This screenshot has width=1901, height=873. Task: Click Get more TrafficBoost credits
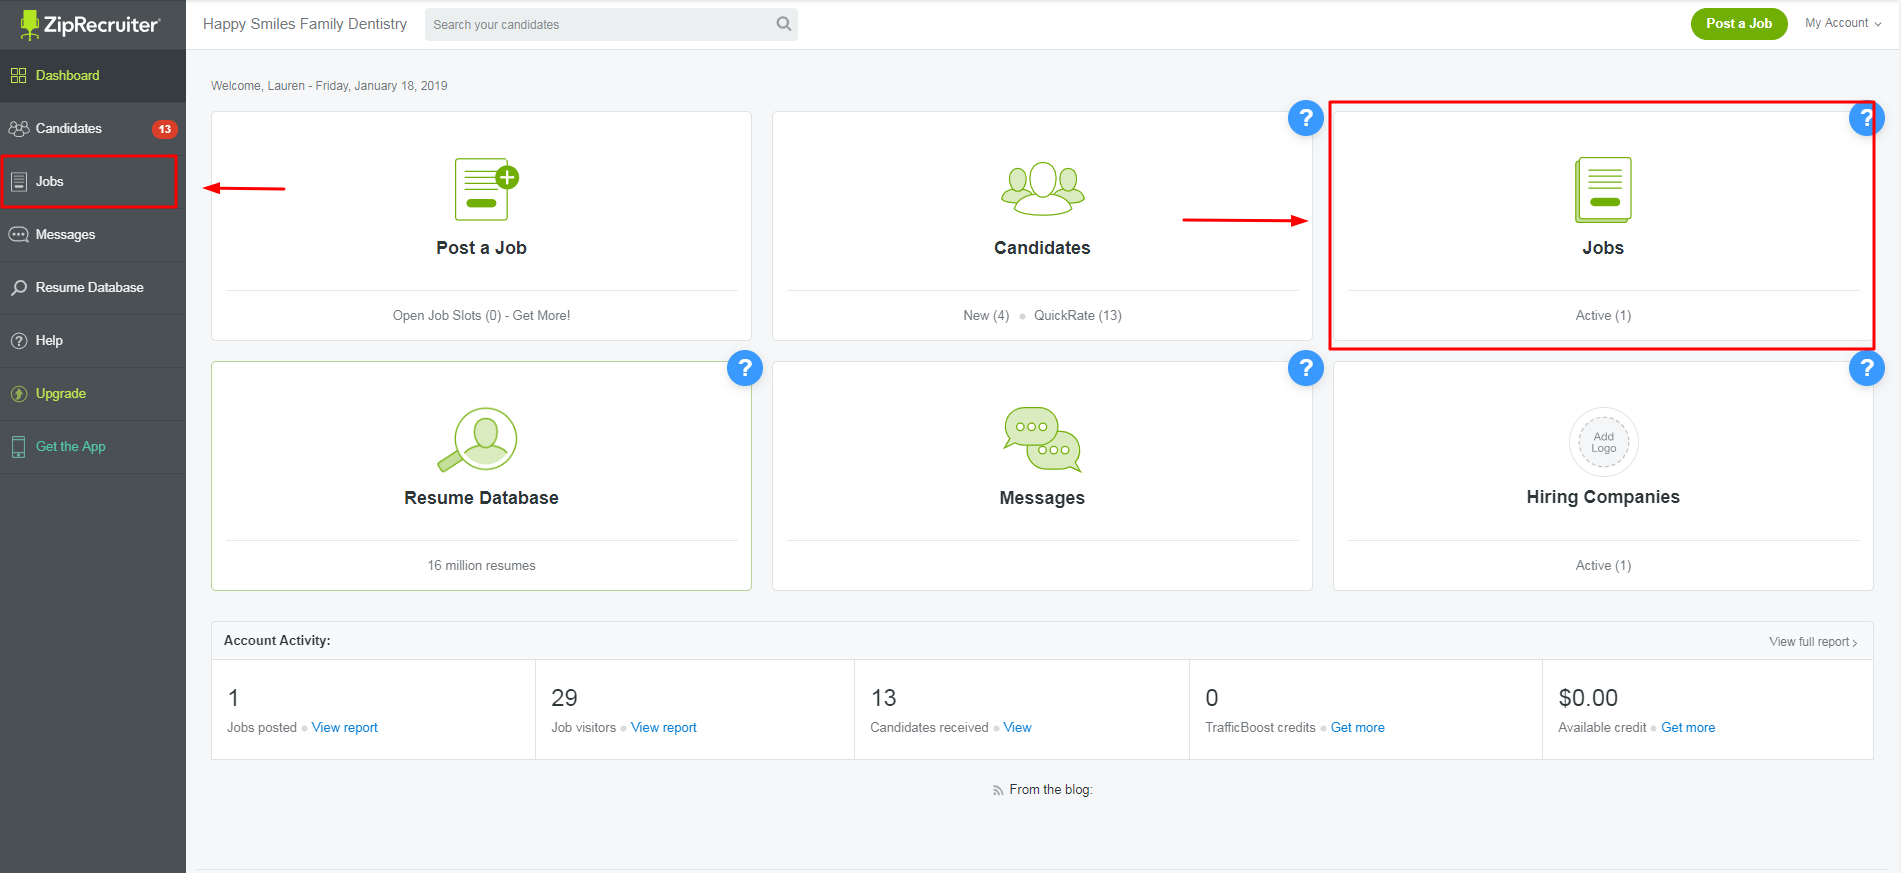1357,728
